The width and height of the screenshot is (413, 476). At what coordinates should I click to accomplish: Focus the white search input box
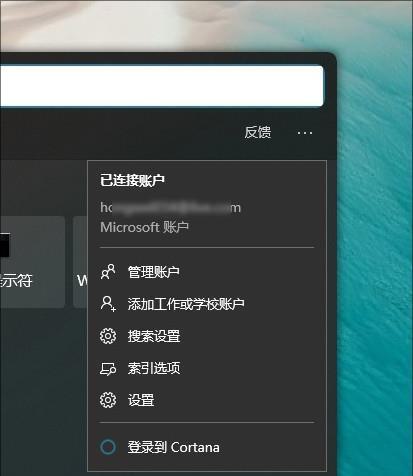click(161, 86)
